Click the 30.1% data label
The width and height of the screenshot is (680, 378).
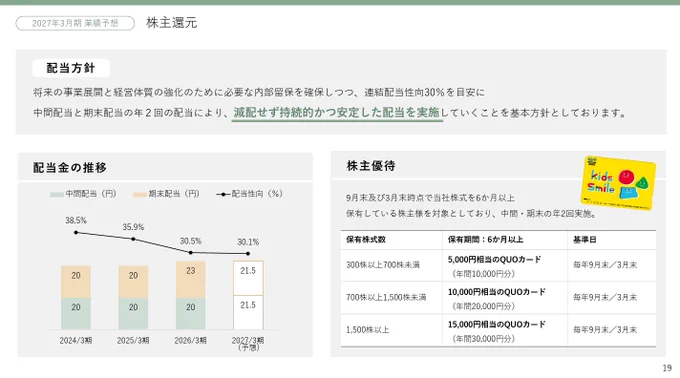(x=248, y=242)
